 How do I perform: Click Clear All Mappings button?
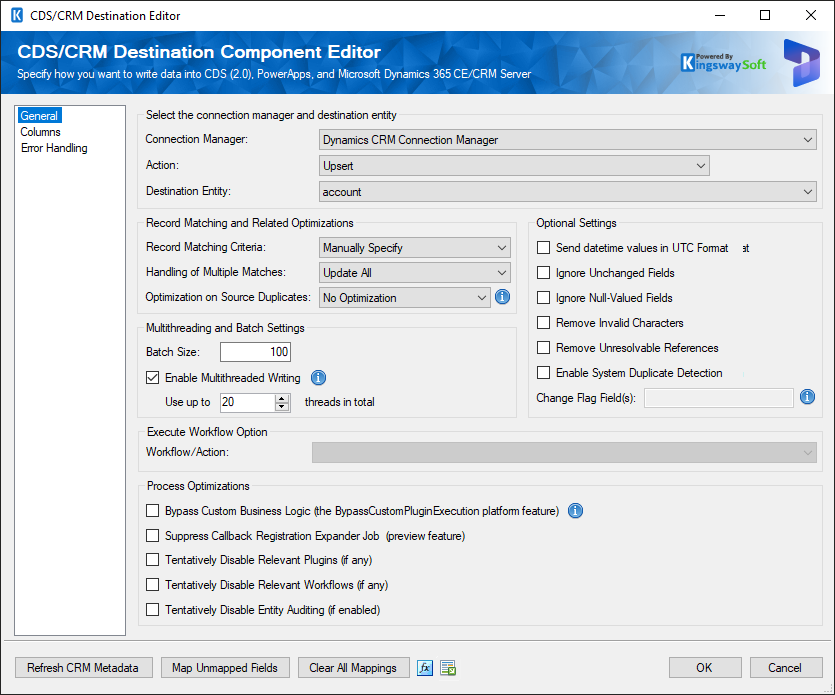(354, 668)
